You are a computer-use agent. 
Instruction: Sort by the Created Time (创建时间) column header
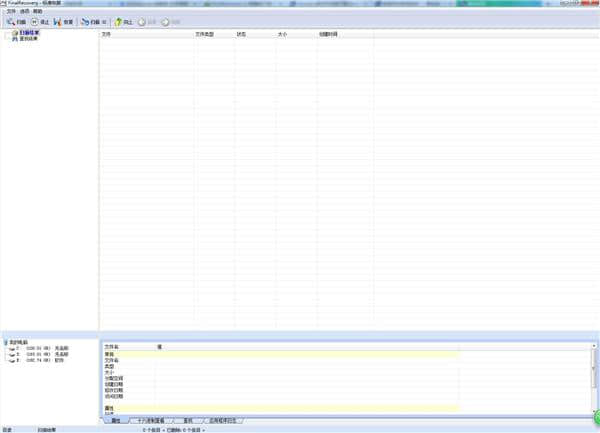click(x=330, y=33)
